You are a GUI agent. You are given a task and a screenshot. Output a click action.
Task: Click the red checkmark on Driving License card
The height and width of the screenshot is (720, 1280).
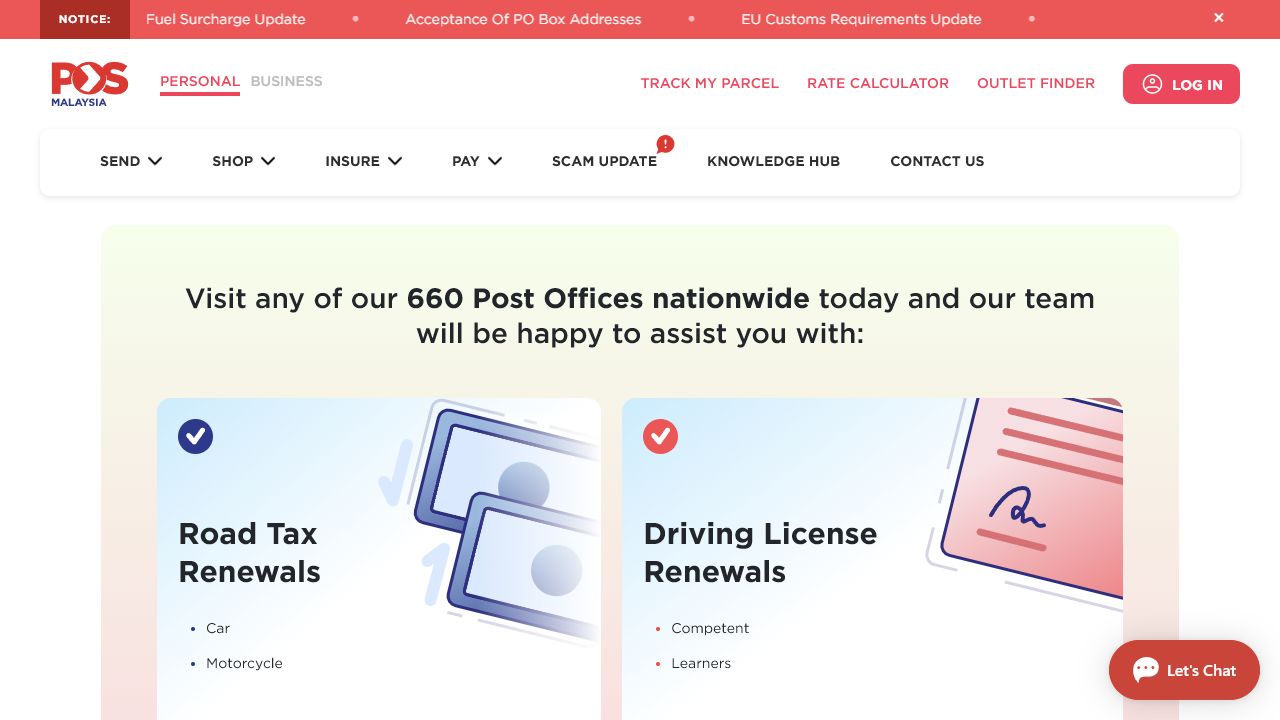point(660,436)
